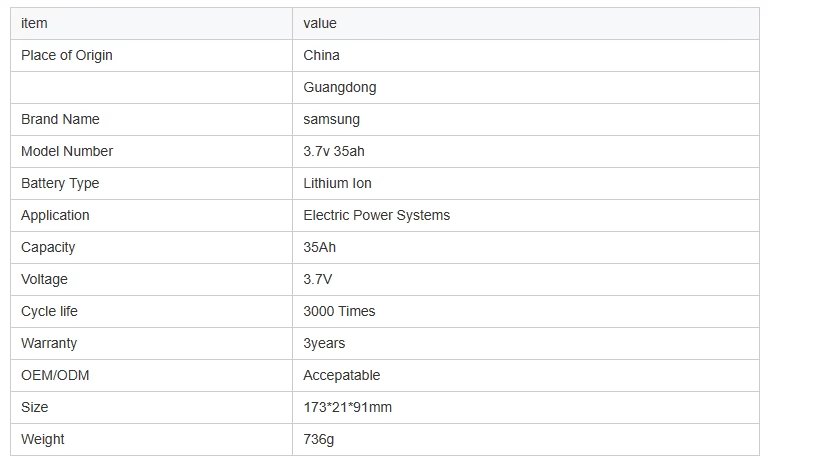Click the 'Guangdong' value cell
819x466 pixels.
526,87
